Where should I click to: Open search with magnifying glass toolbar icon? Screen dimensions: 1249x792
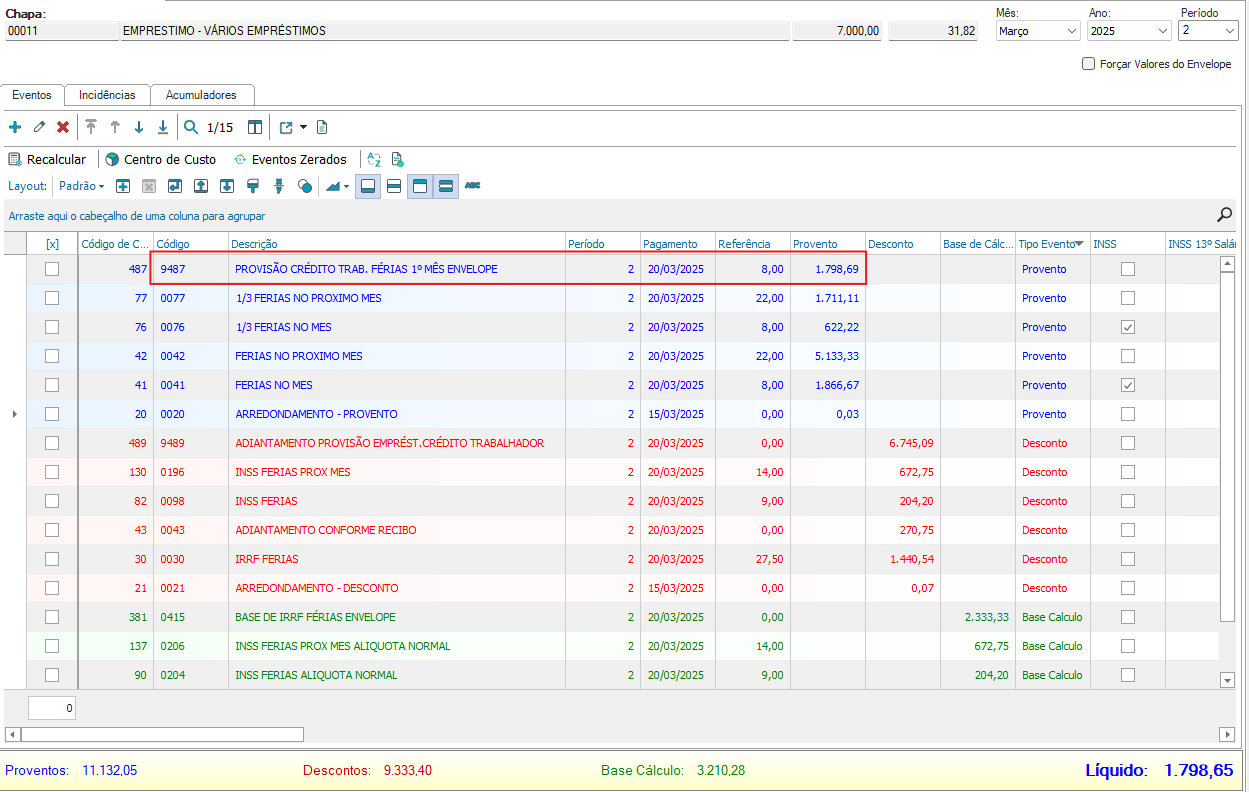[191, 127]
